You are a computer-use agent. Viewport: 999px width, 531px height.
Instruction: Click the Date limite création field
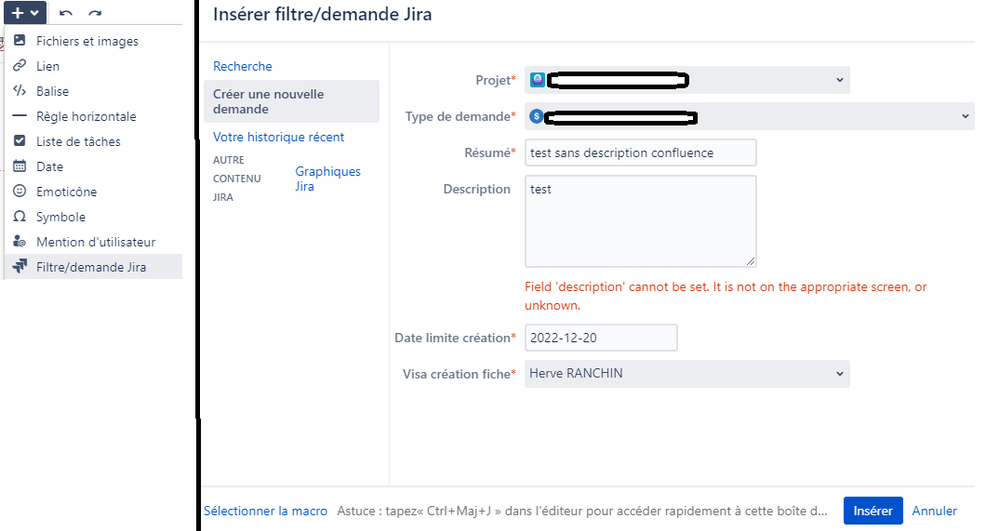pyautogui.click(x=601, y=338)
